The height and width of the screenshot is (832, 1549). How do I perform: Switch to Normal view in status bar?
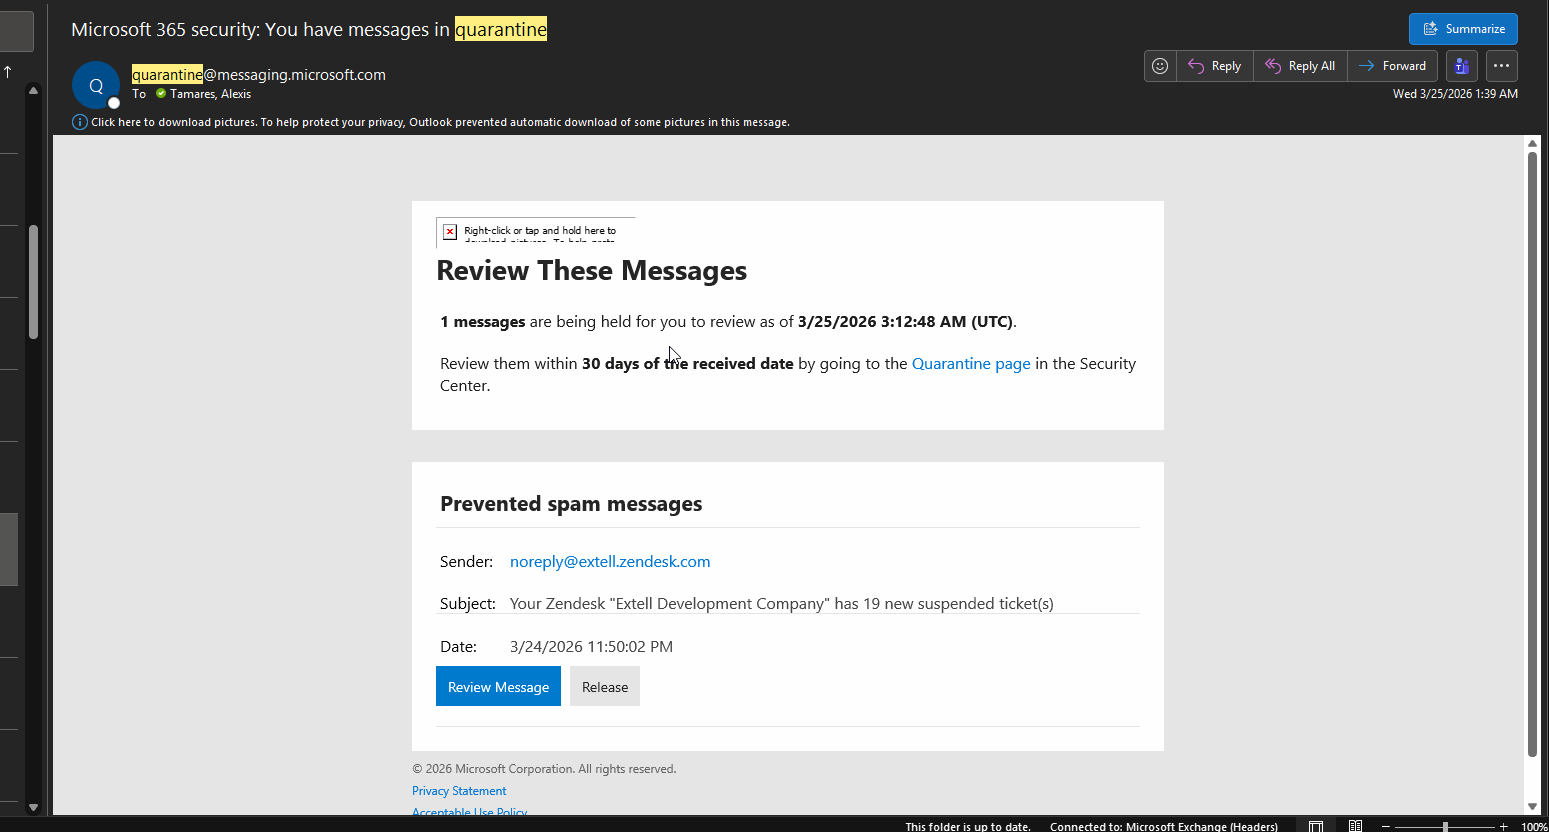point(1316,826)
